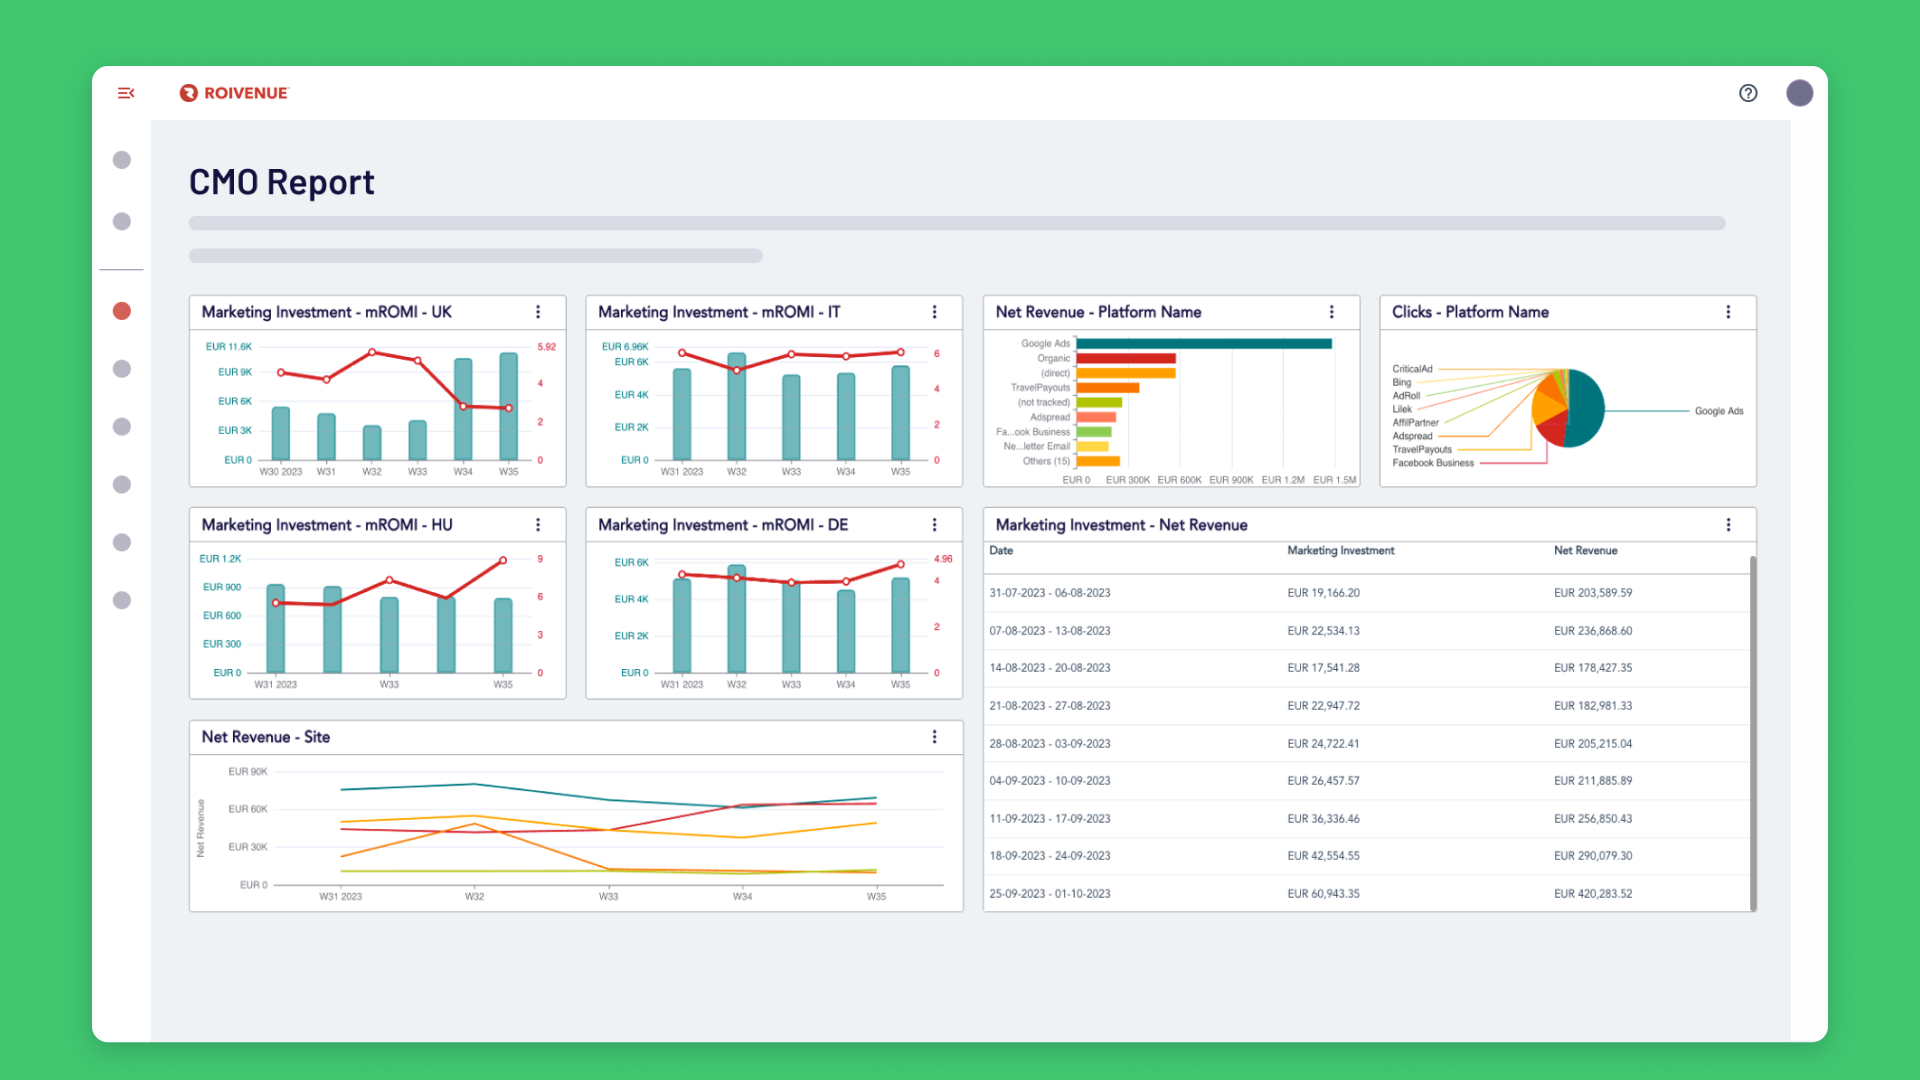
Task: Click the first gray sidebar dot
Action: (122, 160)
